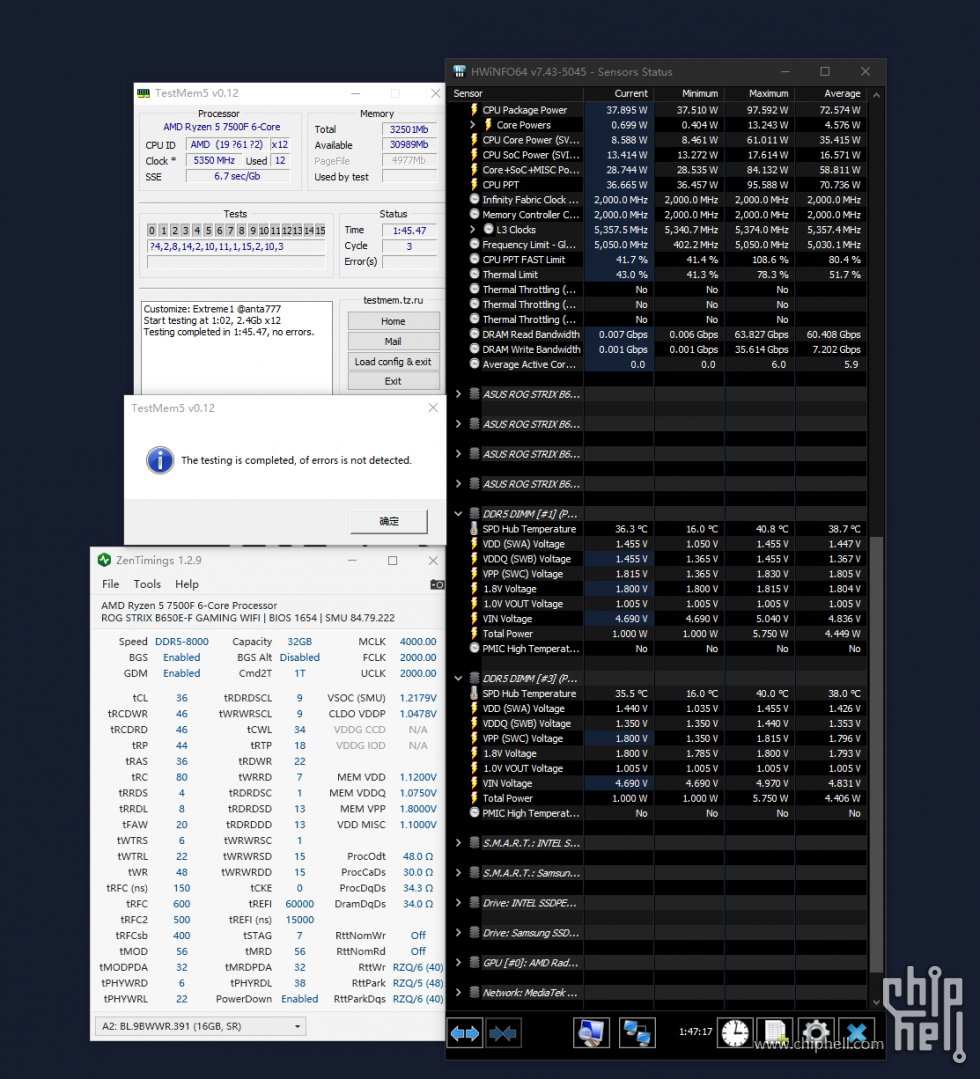Expand the Core Powers row

pyautogui.click(x=473, y=125)
